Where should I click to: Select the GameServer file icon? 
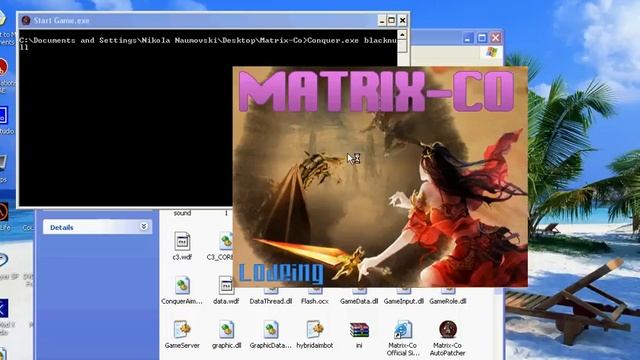(x=182, y=329)
